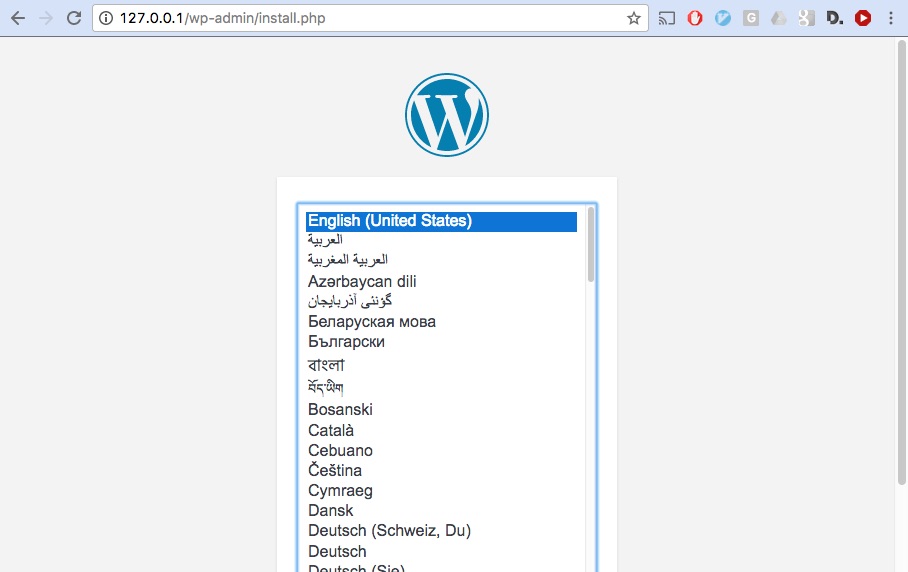View site information via the info icon
The image size is (908, 572).
click(x=106, y=19)
